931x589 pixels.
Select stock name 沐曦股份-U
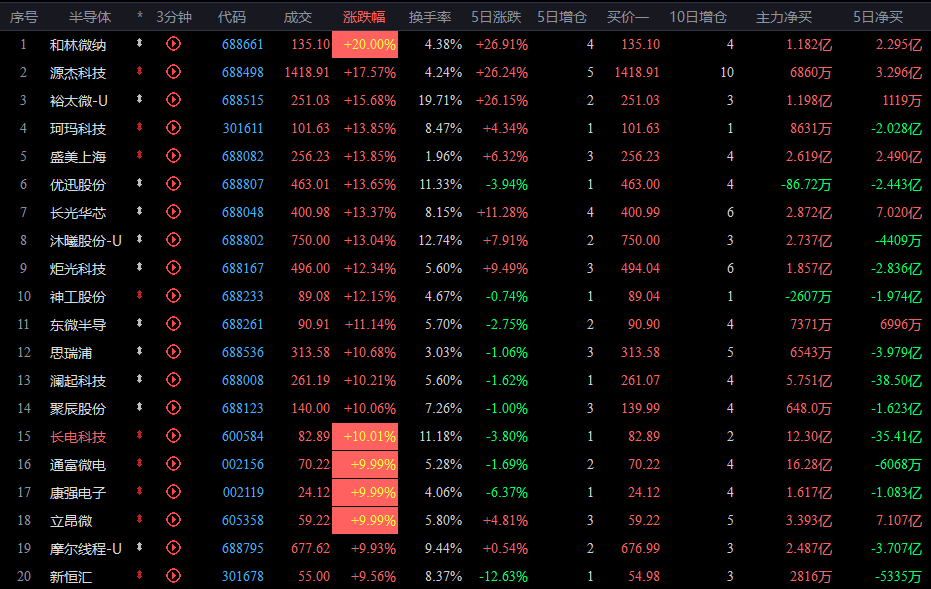click(x=86, y=240)
